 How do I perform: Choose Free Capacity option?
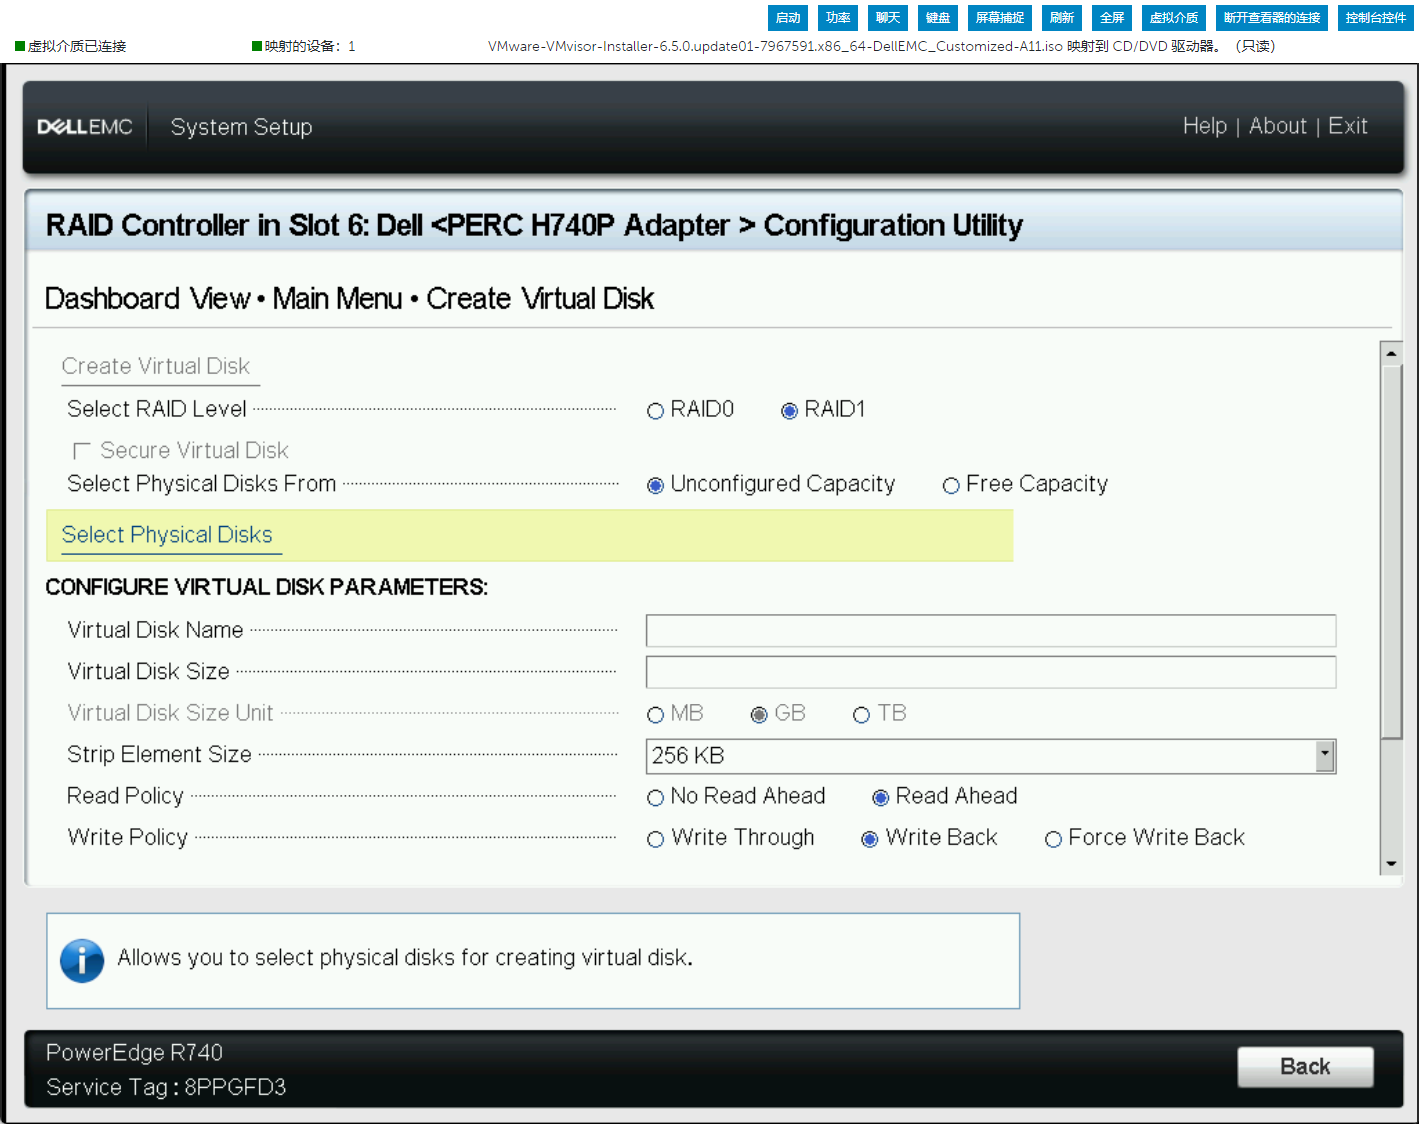(x=951, y=485)
